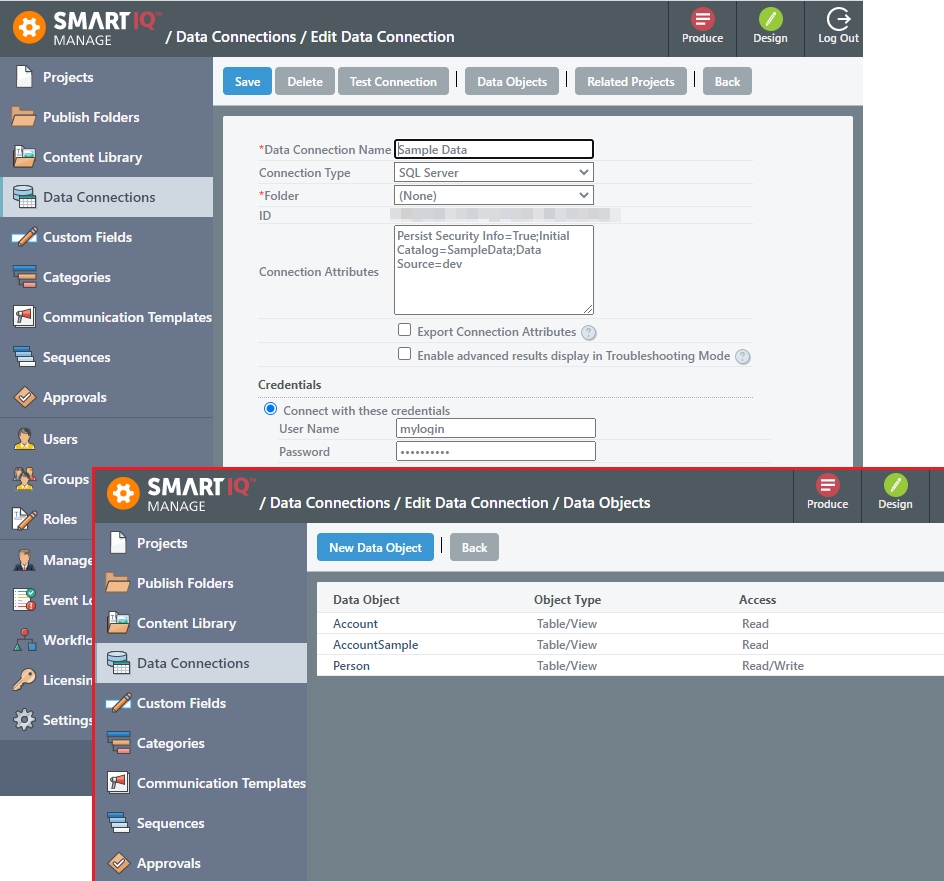Click Produce icon in back window header
944x881 pixels.
tap(702, 19)
